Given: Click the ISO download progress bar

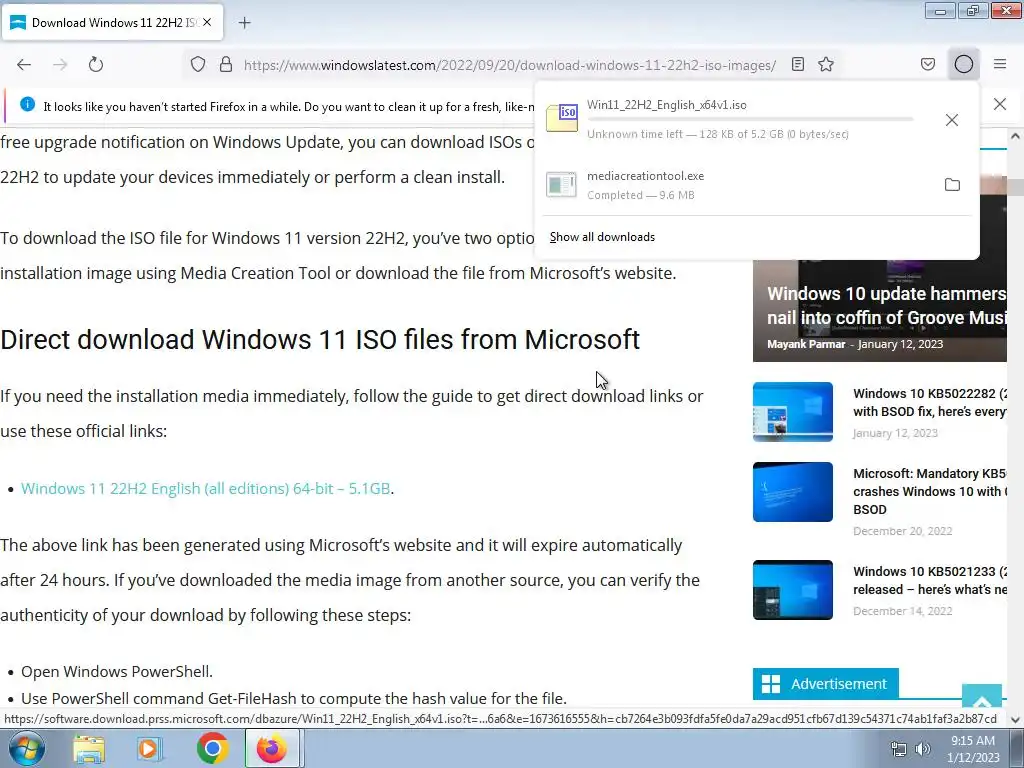Looking at the screenshot, I should (750, 120).
